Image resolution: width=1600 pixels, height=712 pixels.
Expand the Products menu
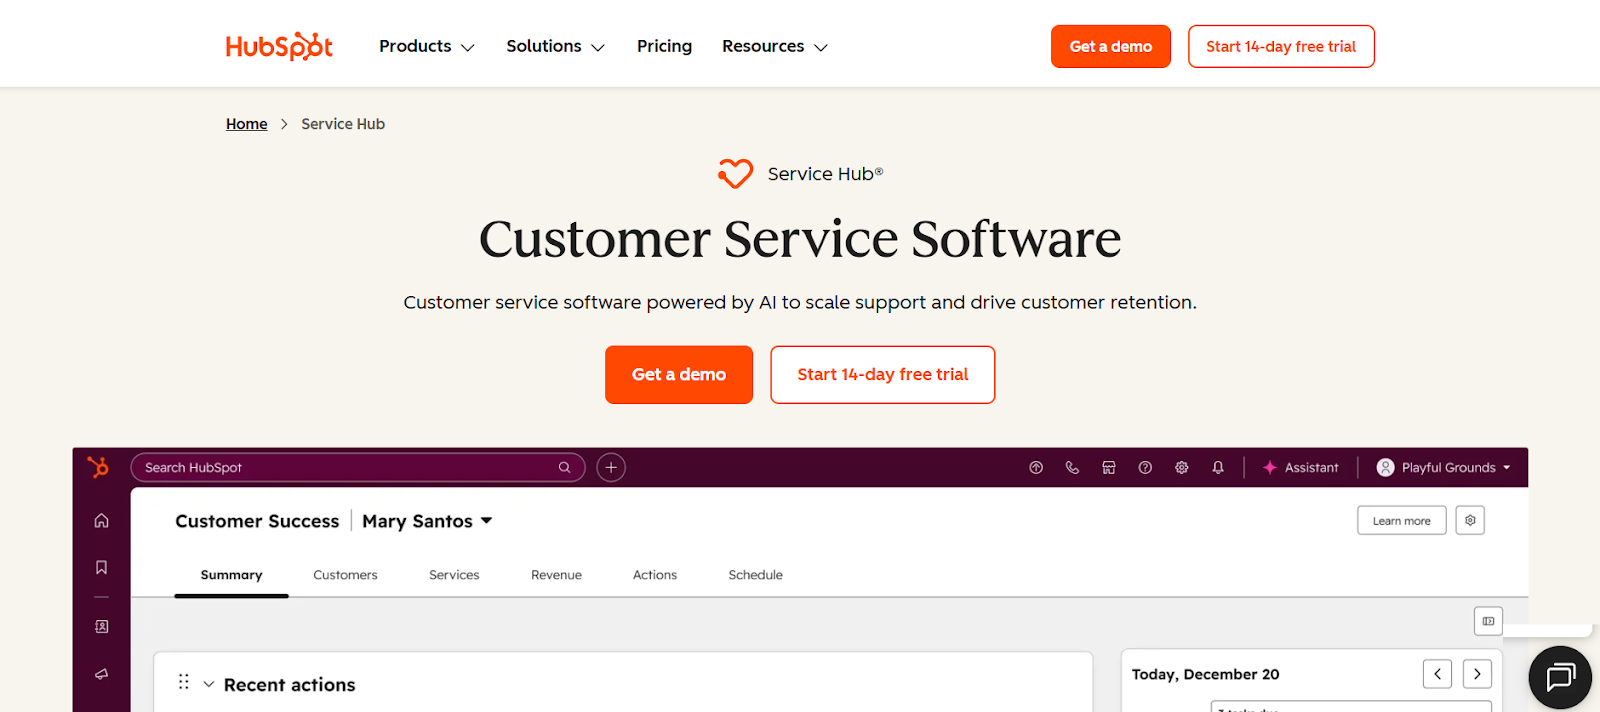click(x=426, y=46)
